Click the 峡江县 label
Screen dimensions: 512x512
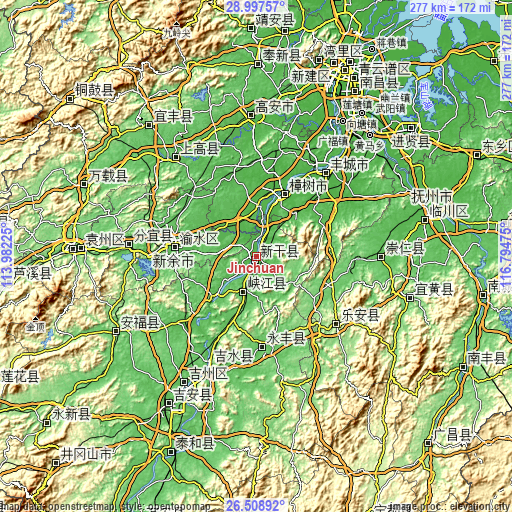(x=267, y=283)
